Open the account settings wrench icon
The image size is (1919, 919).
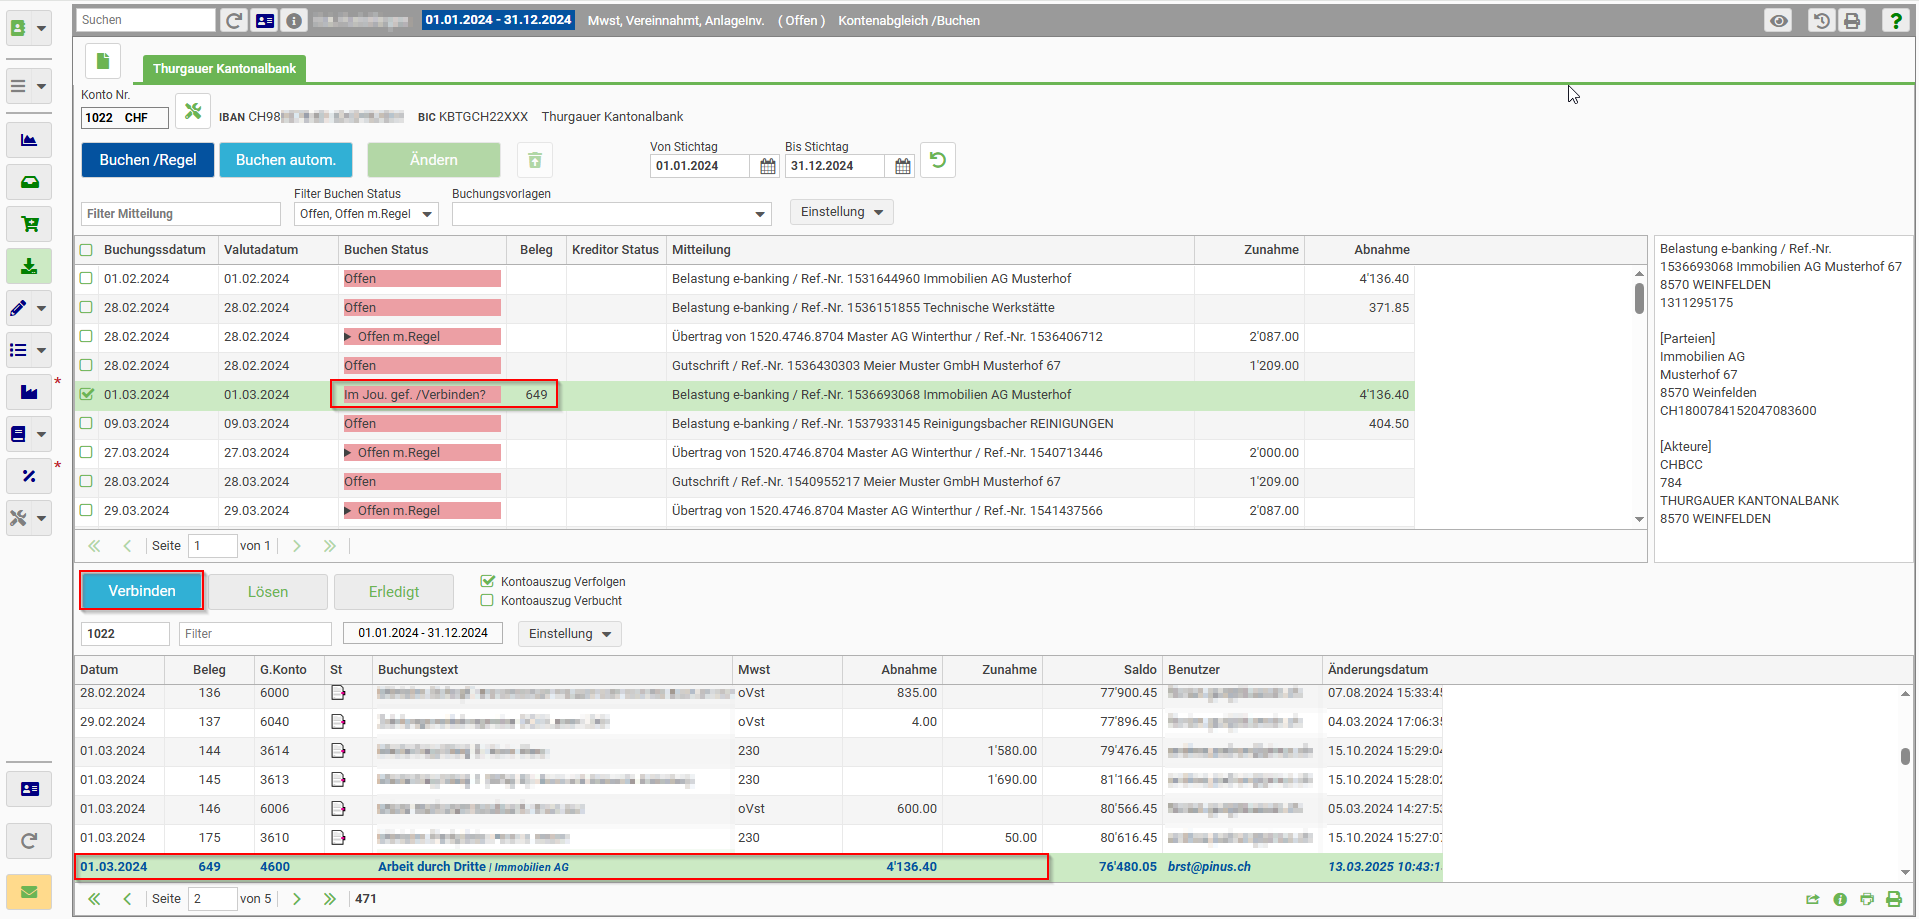point(193,111)
